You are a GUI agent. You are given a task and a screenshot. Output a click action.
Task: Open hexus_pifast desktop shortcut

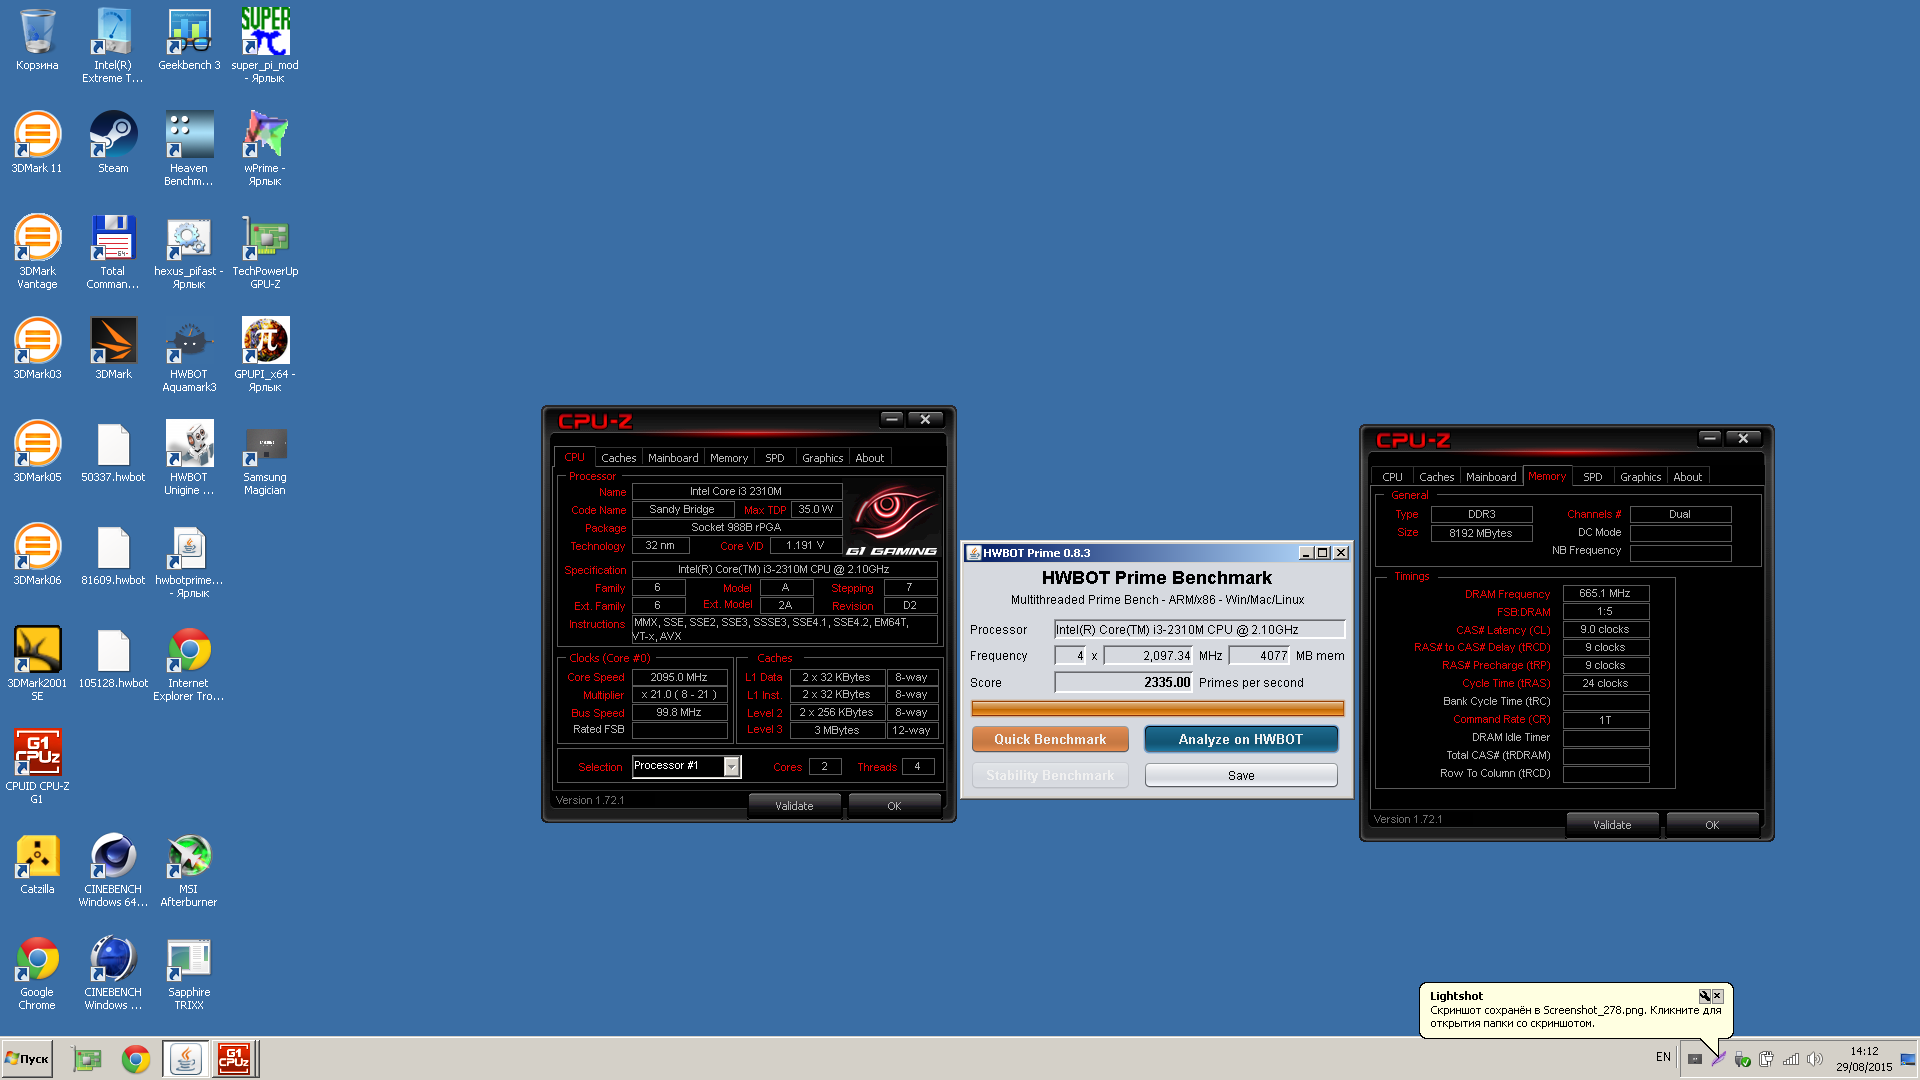[x=189, y=251]
